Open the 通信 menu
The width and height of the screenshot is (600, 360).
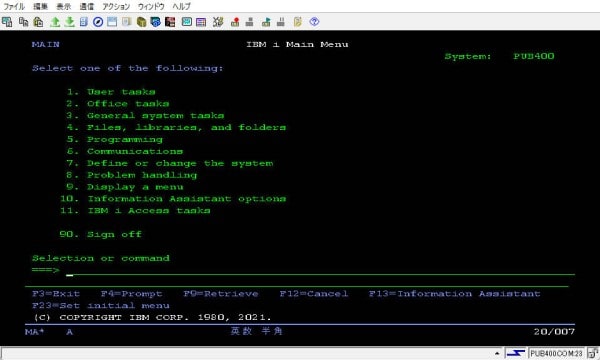pyautogui.click(x=86, y=7)
